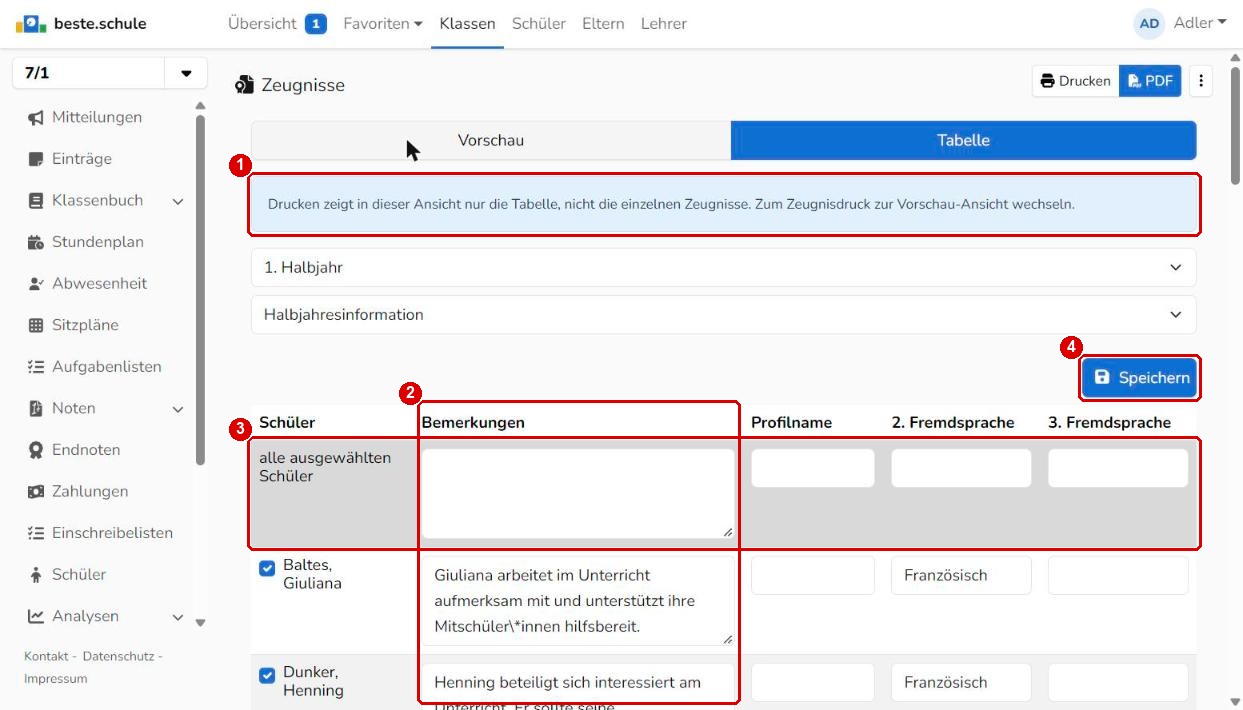Open the Datenschutz footer link
The height and width of the screenshot is (710, 1243).
click(118, 656)
